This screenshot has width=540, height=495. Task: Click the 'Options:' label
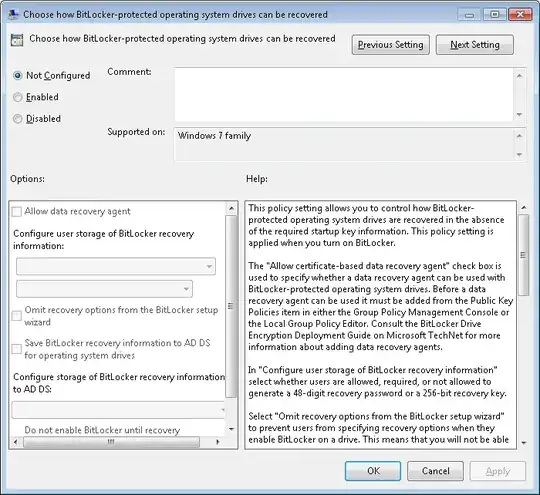pos(27,179)
